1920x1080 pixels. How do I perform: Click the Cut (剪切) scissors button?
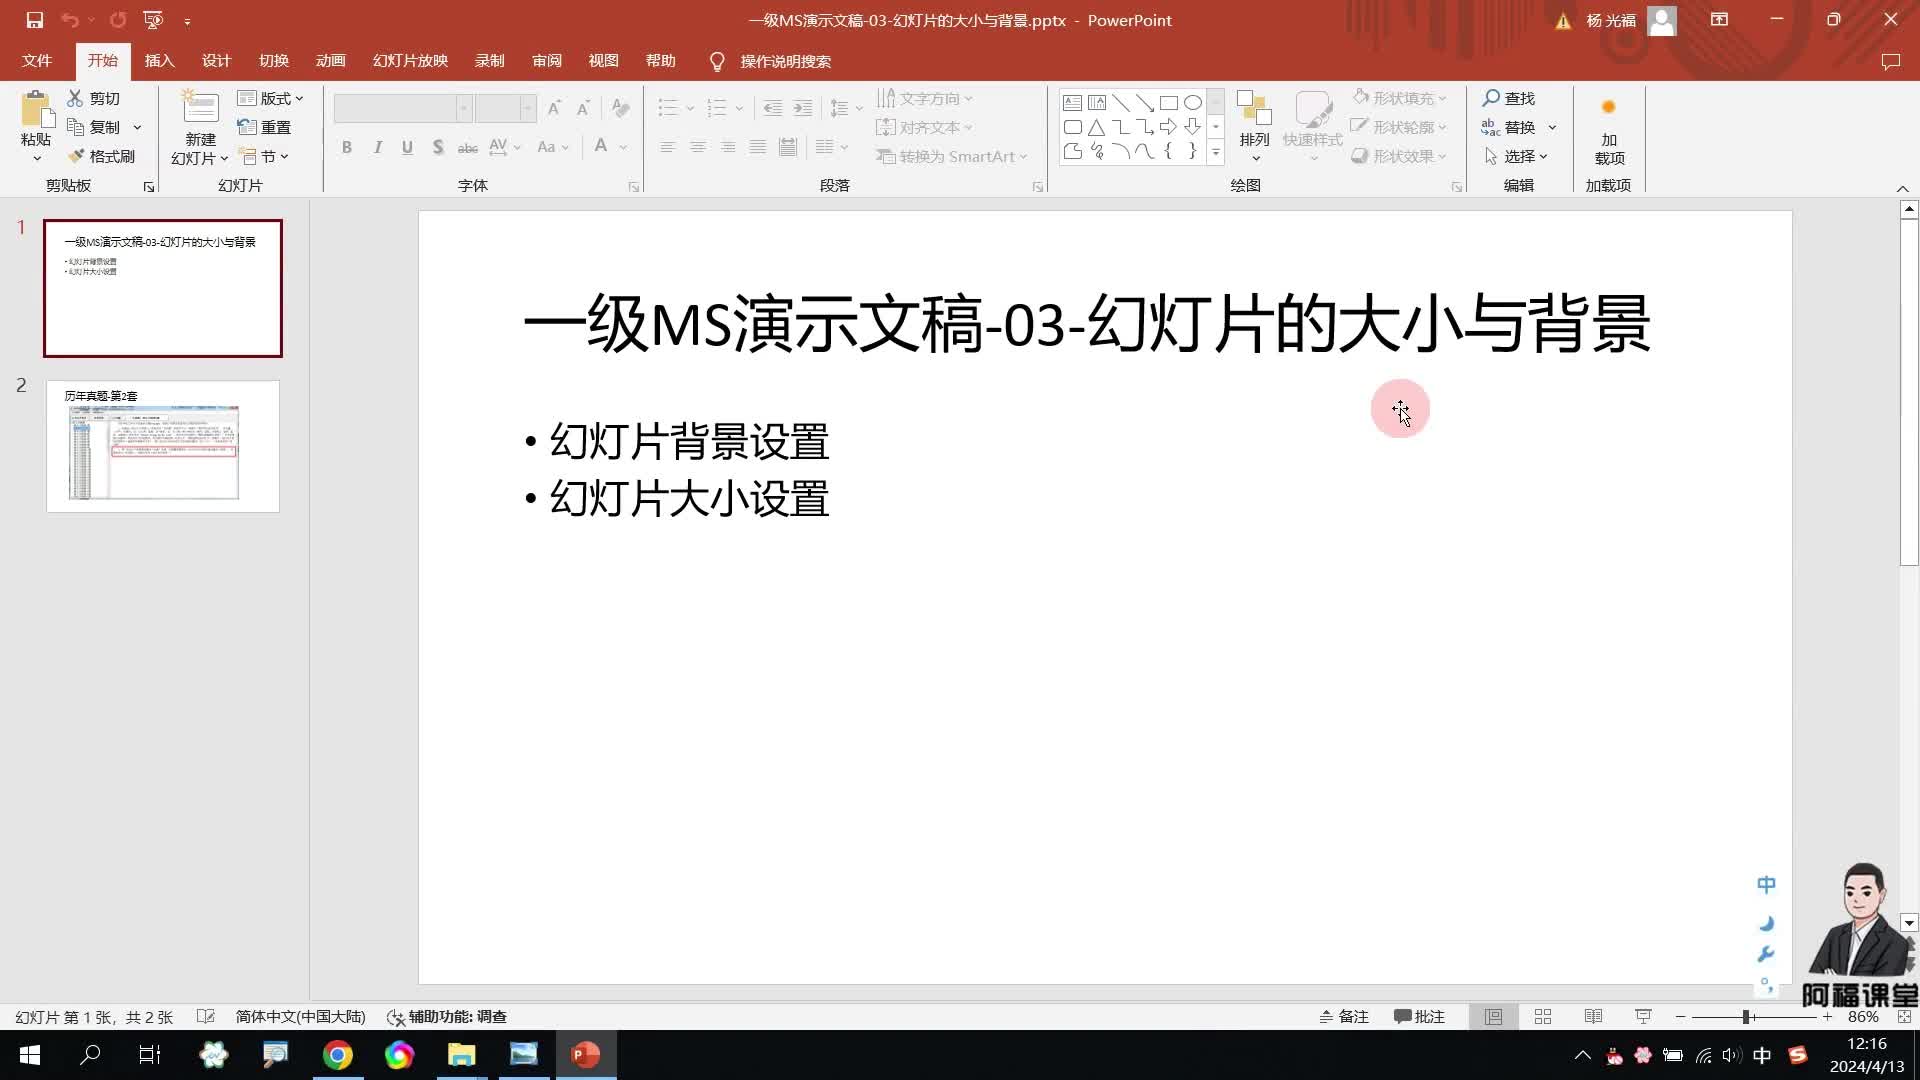[94, 98]
